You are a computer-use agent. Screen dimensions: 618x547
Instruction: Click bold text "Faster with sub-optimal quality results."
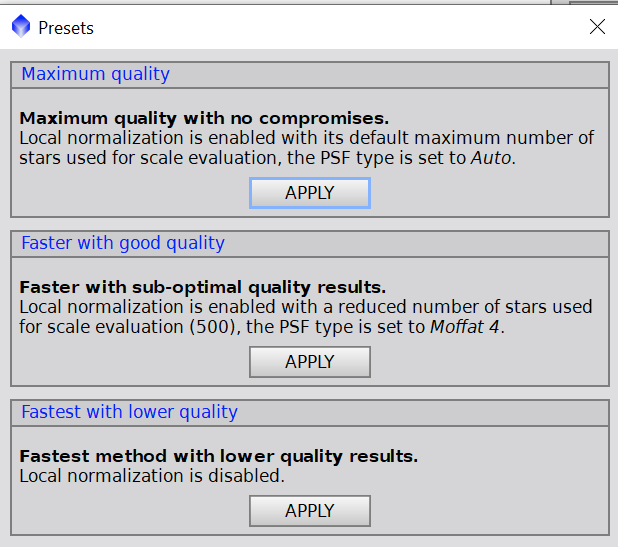pos(202,288)
